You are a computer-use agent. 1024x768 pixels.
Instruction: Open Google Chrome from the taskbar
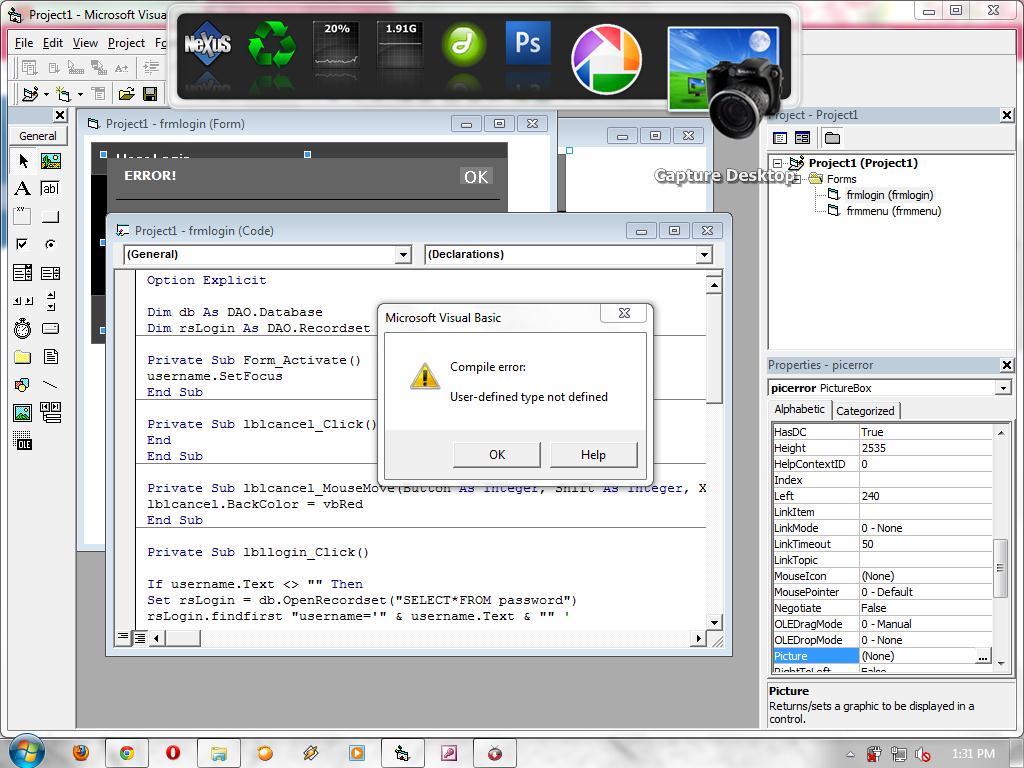click(127, 753)
